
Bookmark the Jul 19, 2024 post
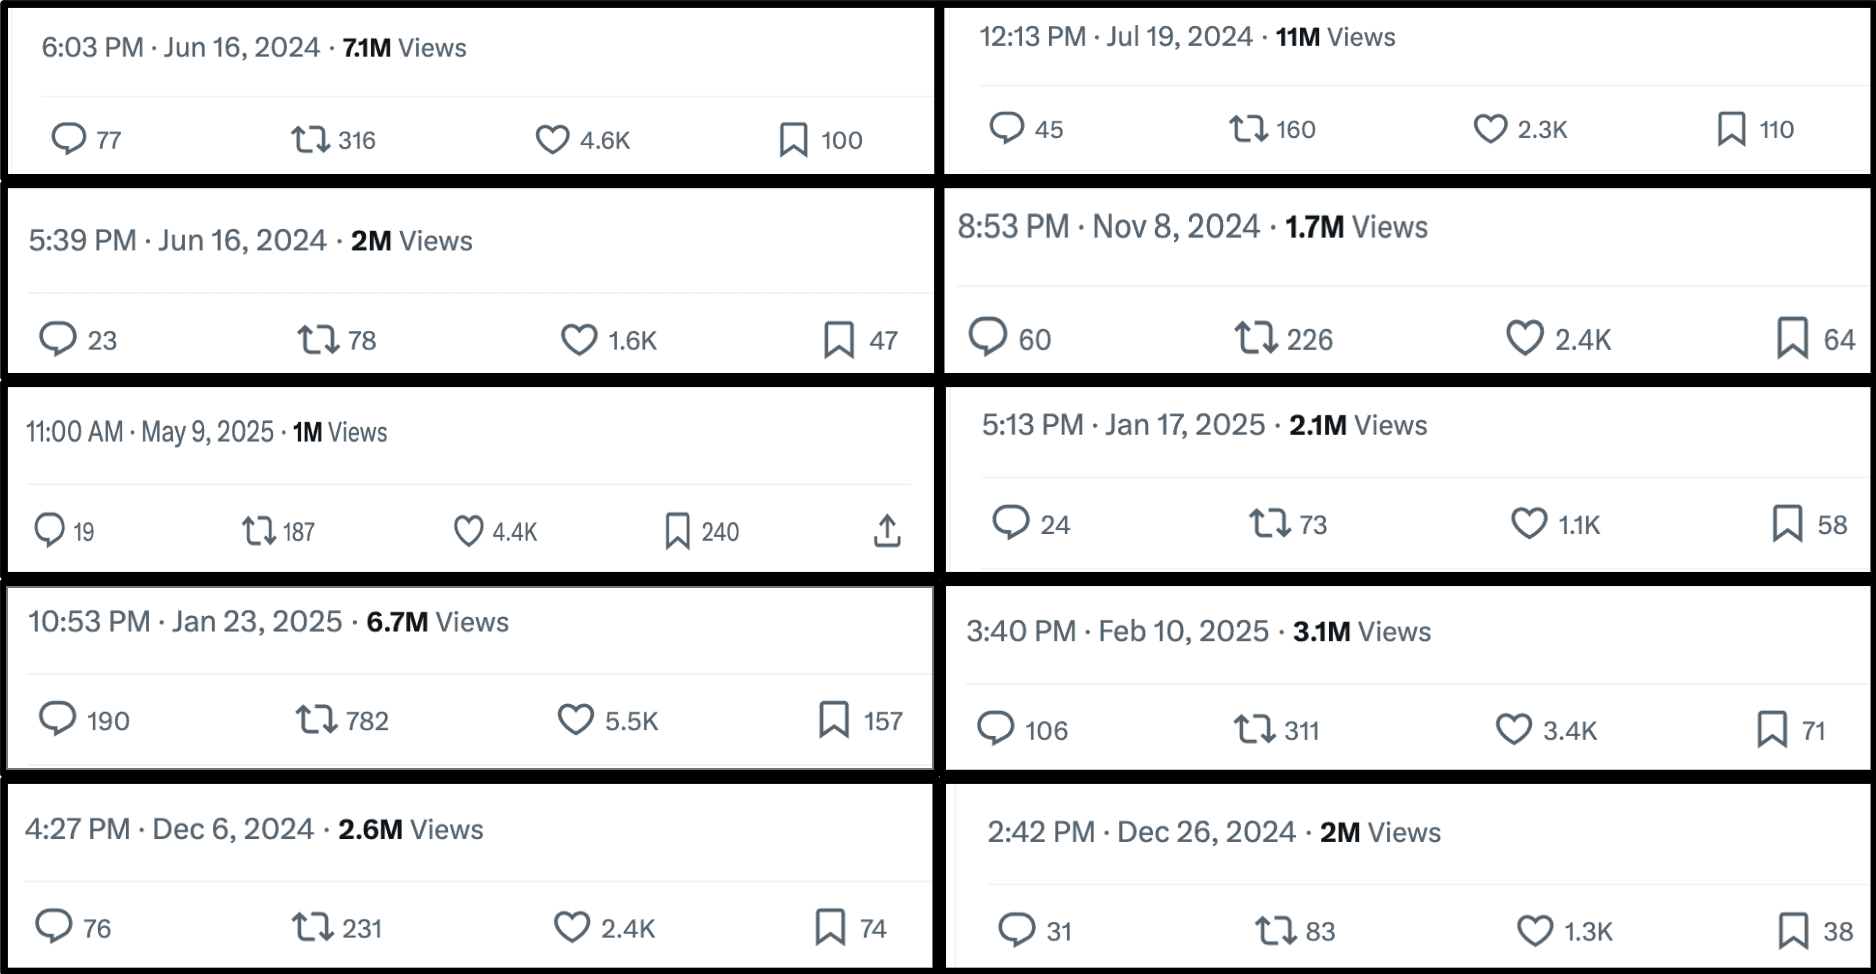coord(1731,129)
